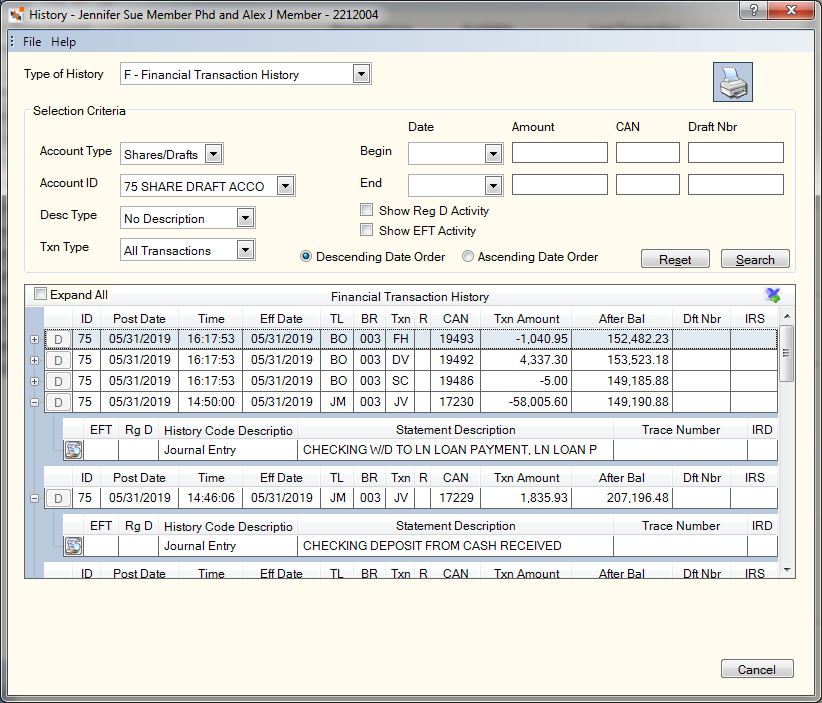Enable Show Reg D Activity checkbox

(366, 210)
